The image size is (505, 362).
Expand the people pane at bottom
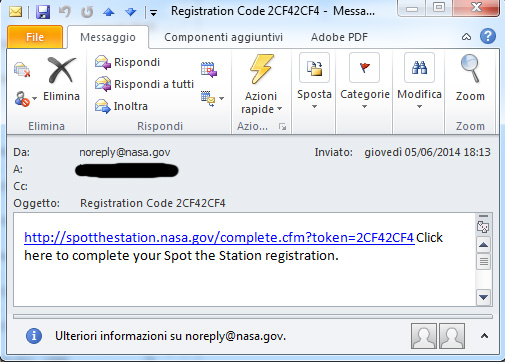(484, 336)
